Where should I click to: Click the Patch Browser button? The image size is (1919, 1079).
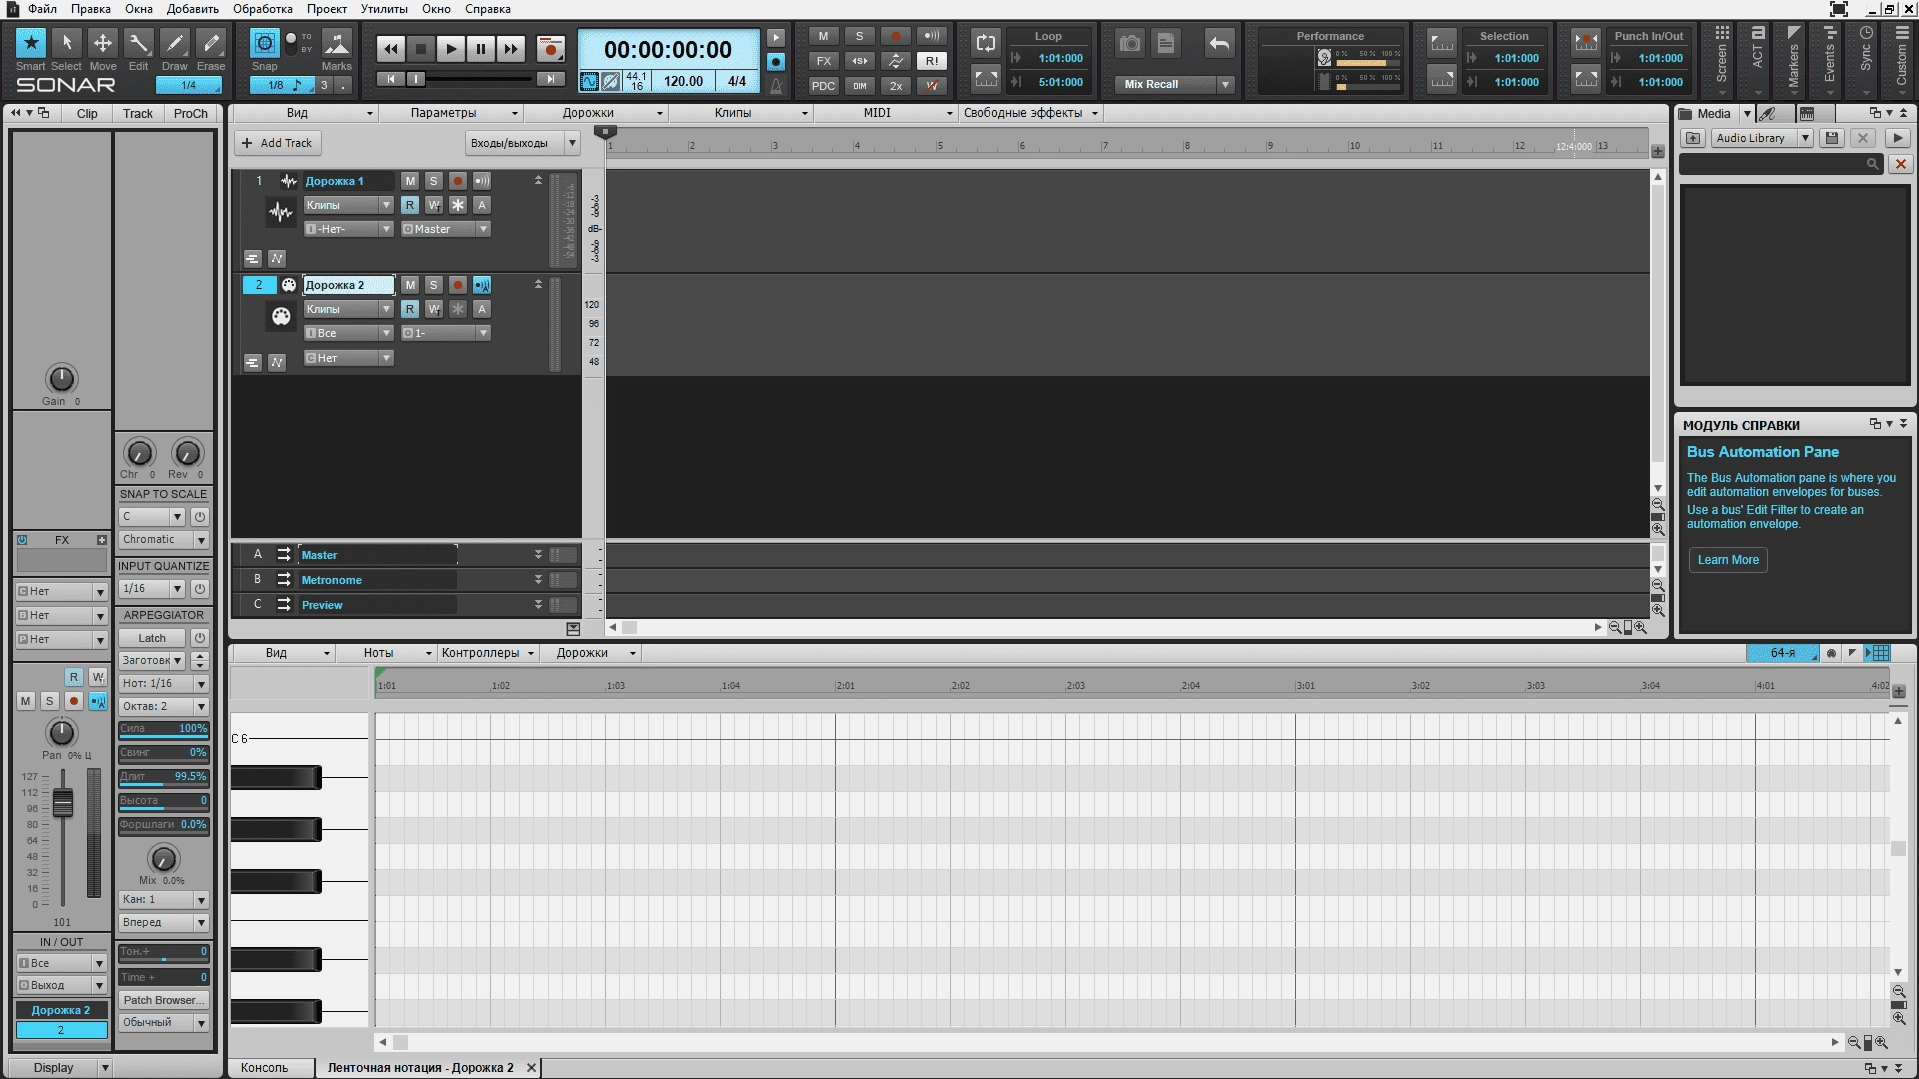[x=163, y=1000]
